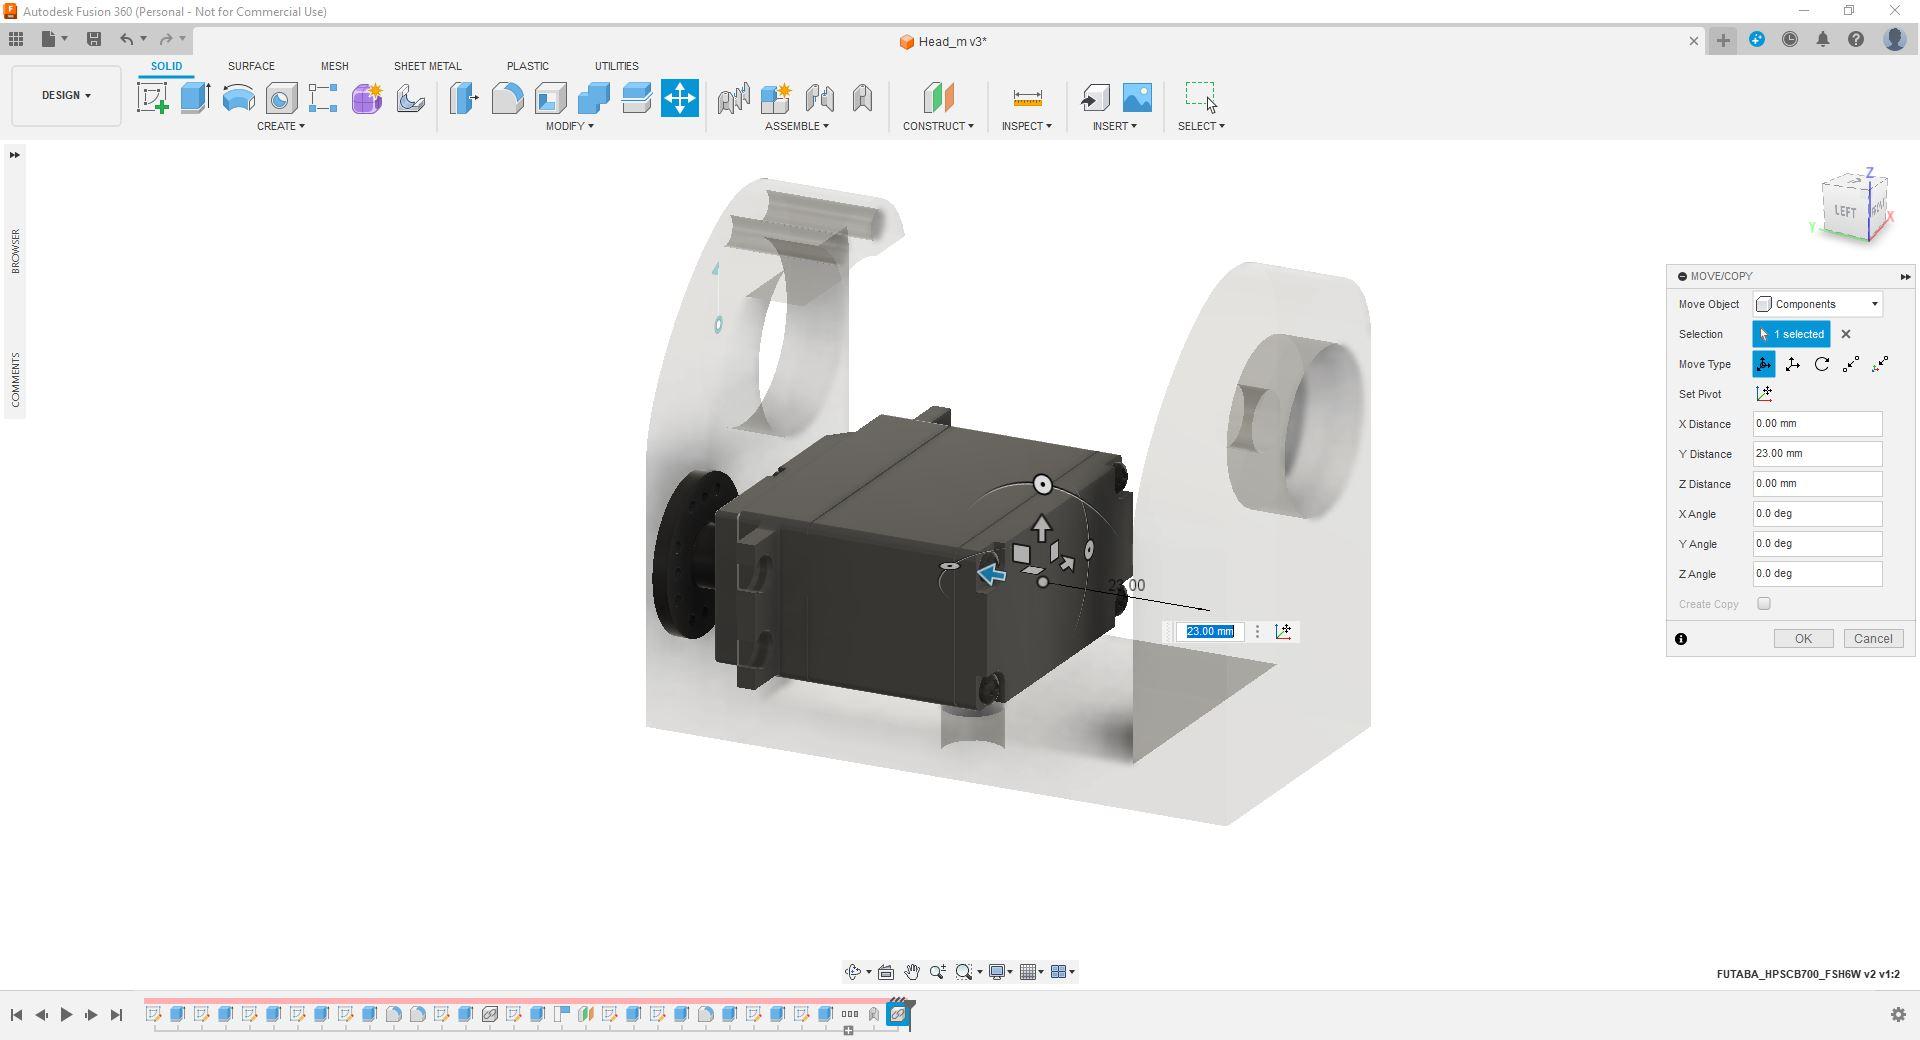
Task: Click the Rectangular Pattern icon
Action: (x=323, y=98)
